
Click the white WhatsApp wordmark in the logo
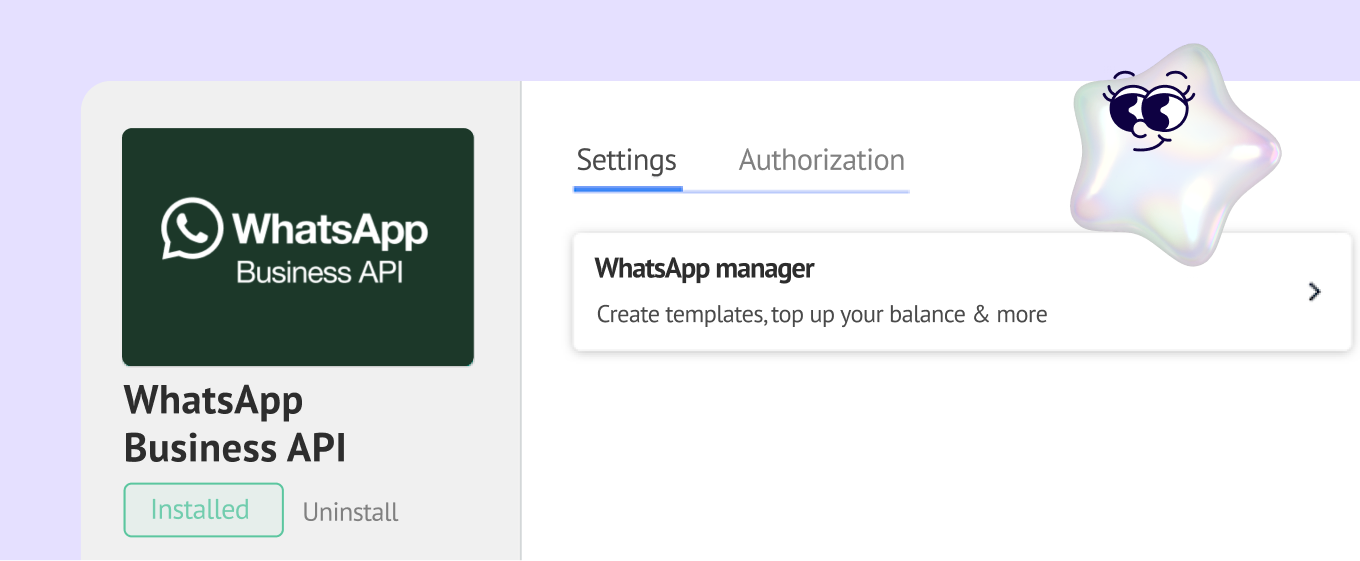coord(331,228)
